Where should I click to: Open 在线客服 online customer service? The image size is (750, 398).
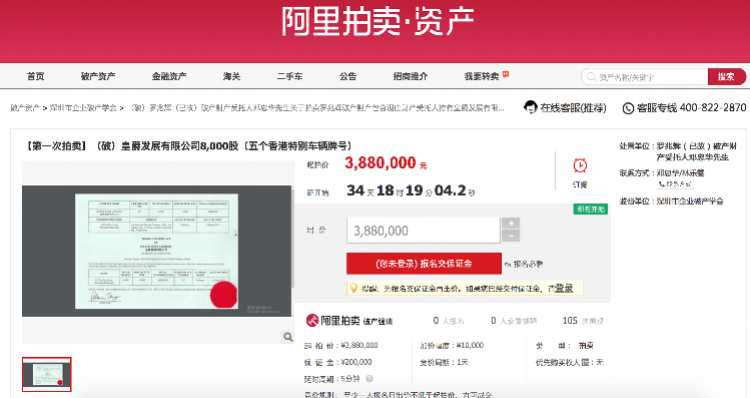pos(573,108)
